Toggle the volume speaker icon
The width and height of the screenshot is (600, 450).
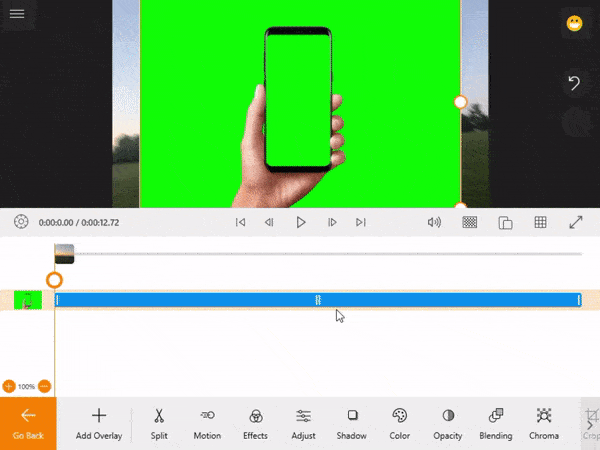[434, 222]
